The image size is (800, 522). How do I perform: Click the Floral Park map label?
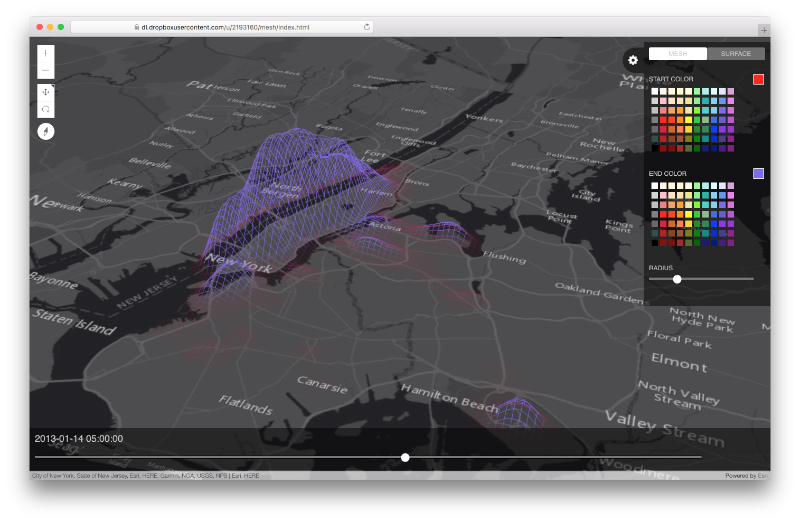[680, 339]
